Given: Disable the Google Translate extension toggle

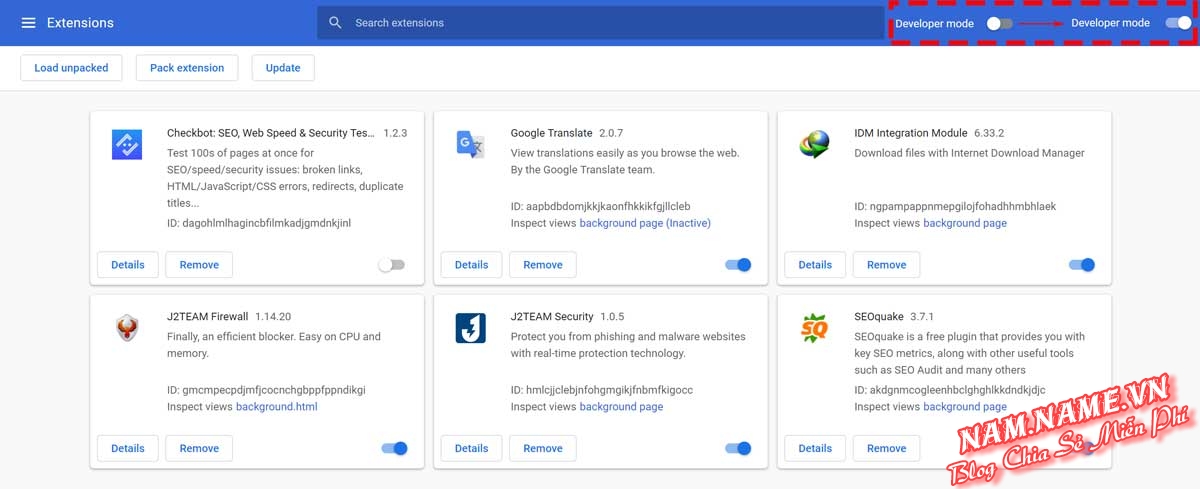Looking at the screenshot, I should (738, 265).
